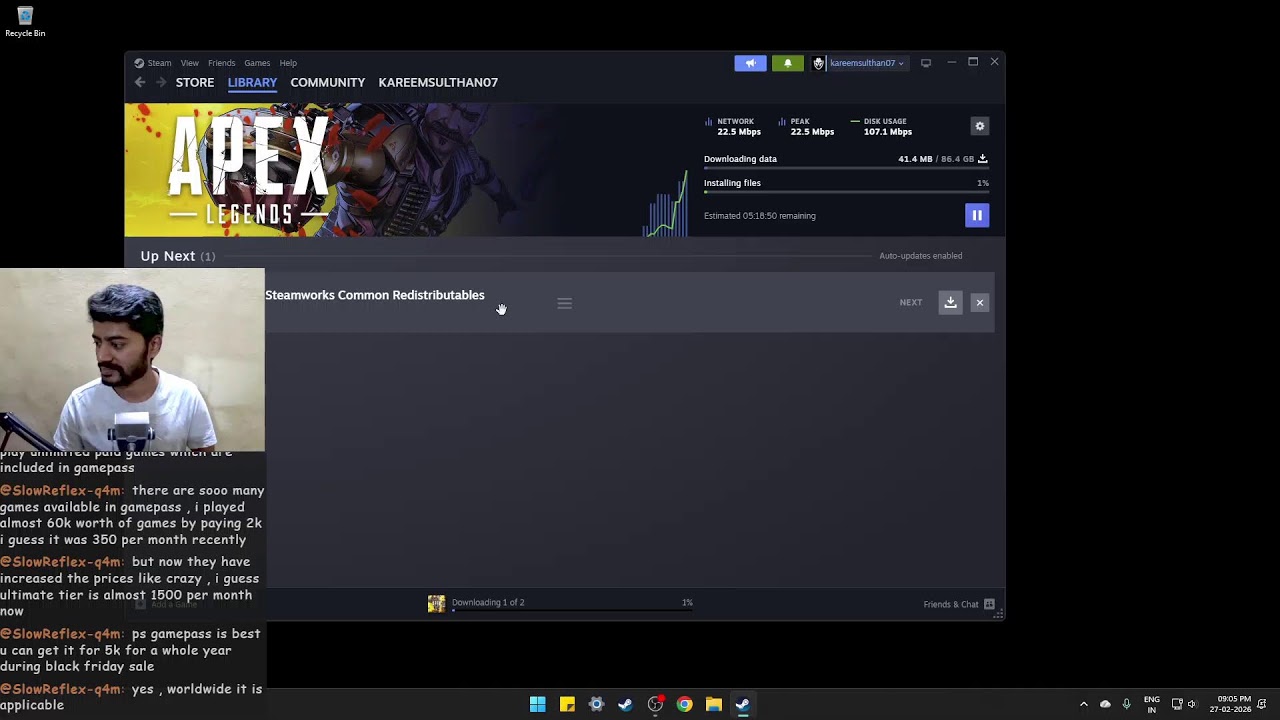The image size is (1280, 720).
Task: Switch to the LIBRARY tab
Action: tap(252, 82)
